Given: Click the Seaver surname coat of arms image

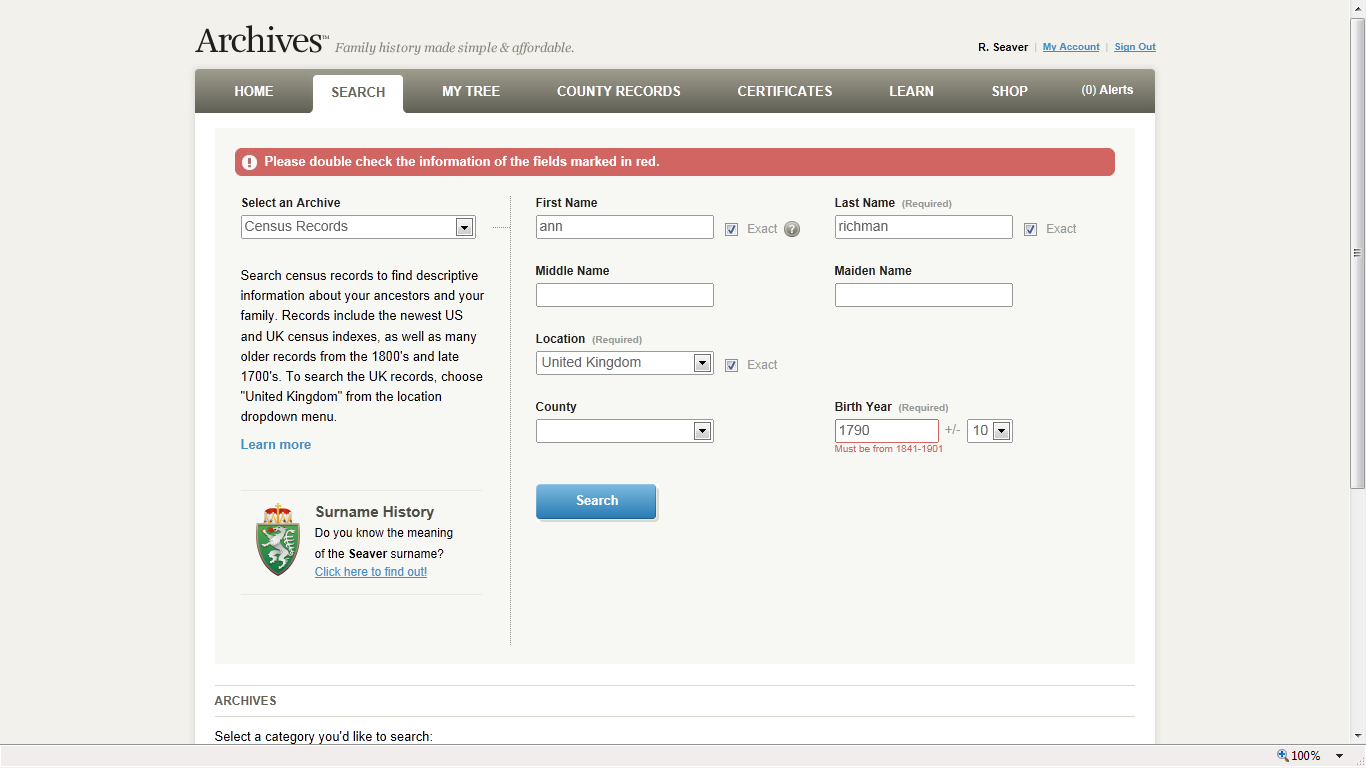Looking at the screenshot, I should click(x=277, y=540).
